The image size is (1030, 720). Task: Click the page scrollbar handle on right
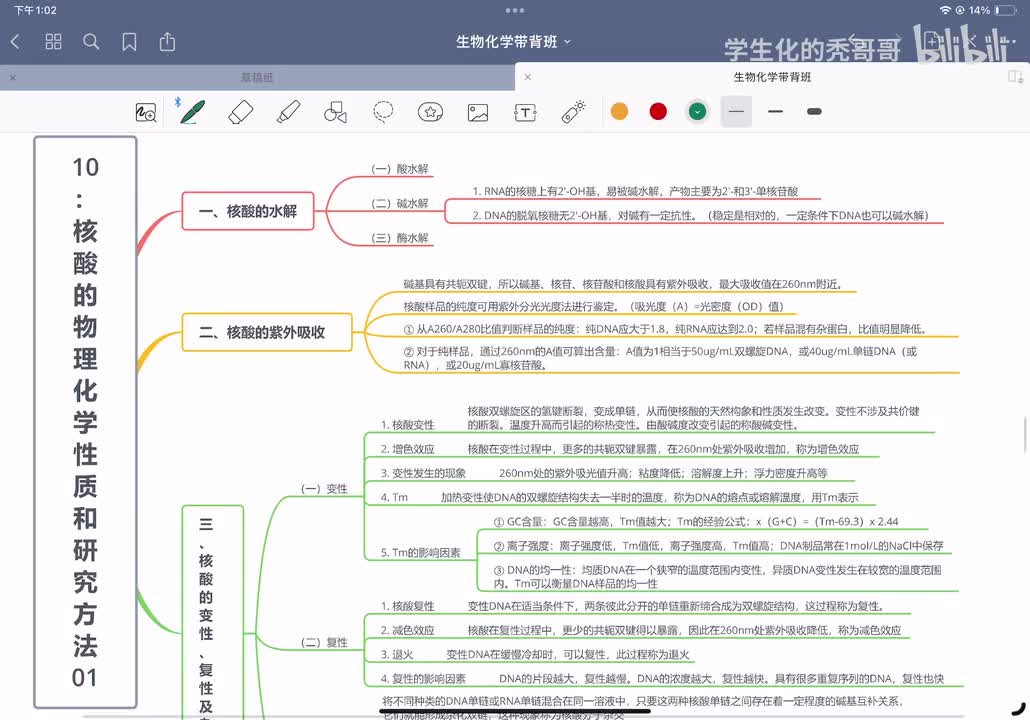[1025, 435]
